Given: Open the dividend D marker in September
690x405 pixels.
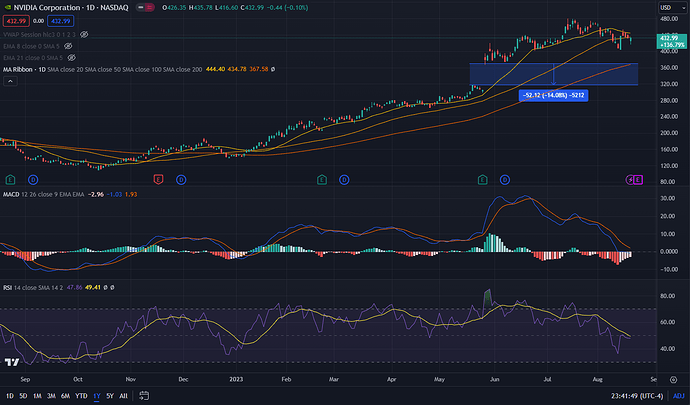Looking at the screenshot, I should 33,180.
